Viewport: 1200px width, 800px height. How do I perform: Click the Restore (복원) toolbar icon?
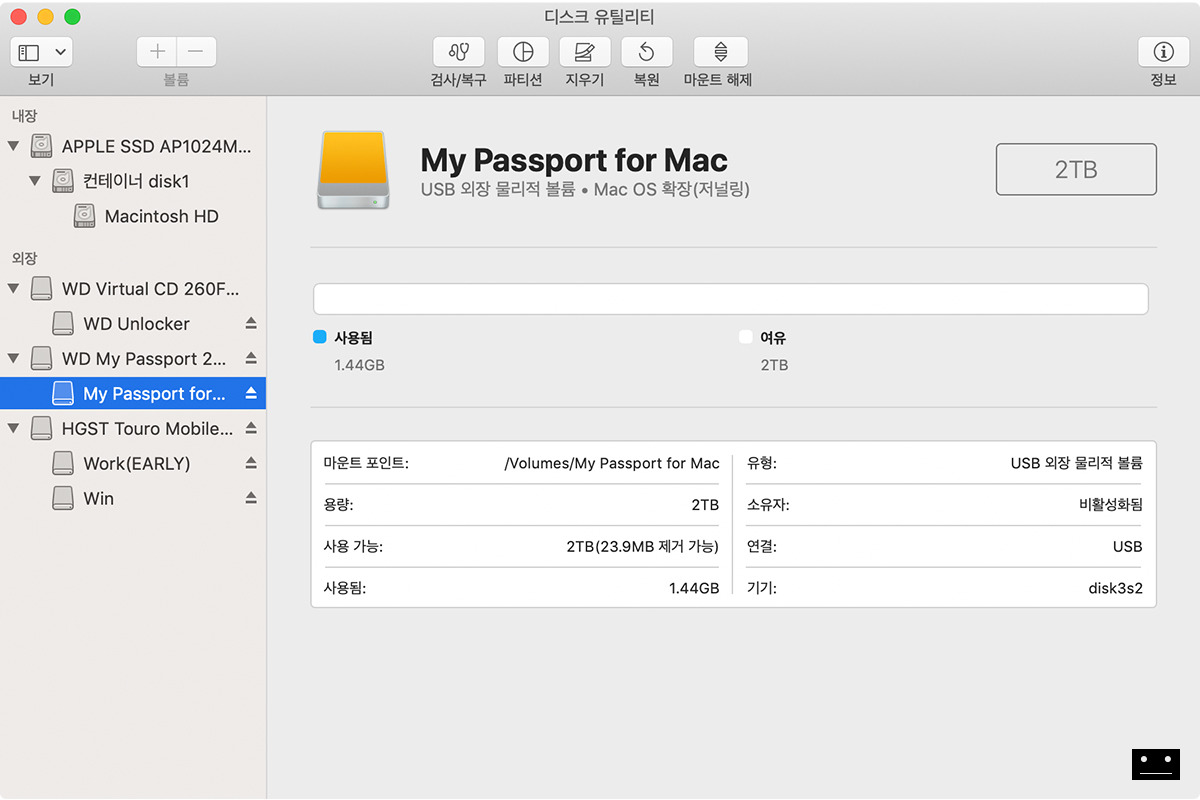tap(647, 52)
